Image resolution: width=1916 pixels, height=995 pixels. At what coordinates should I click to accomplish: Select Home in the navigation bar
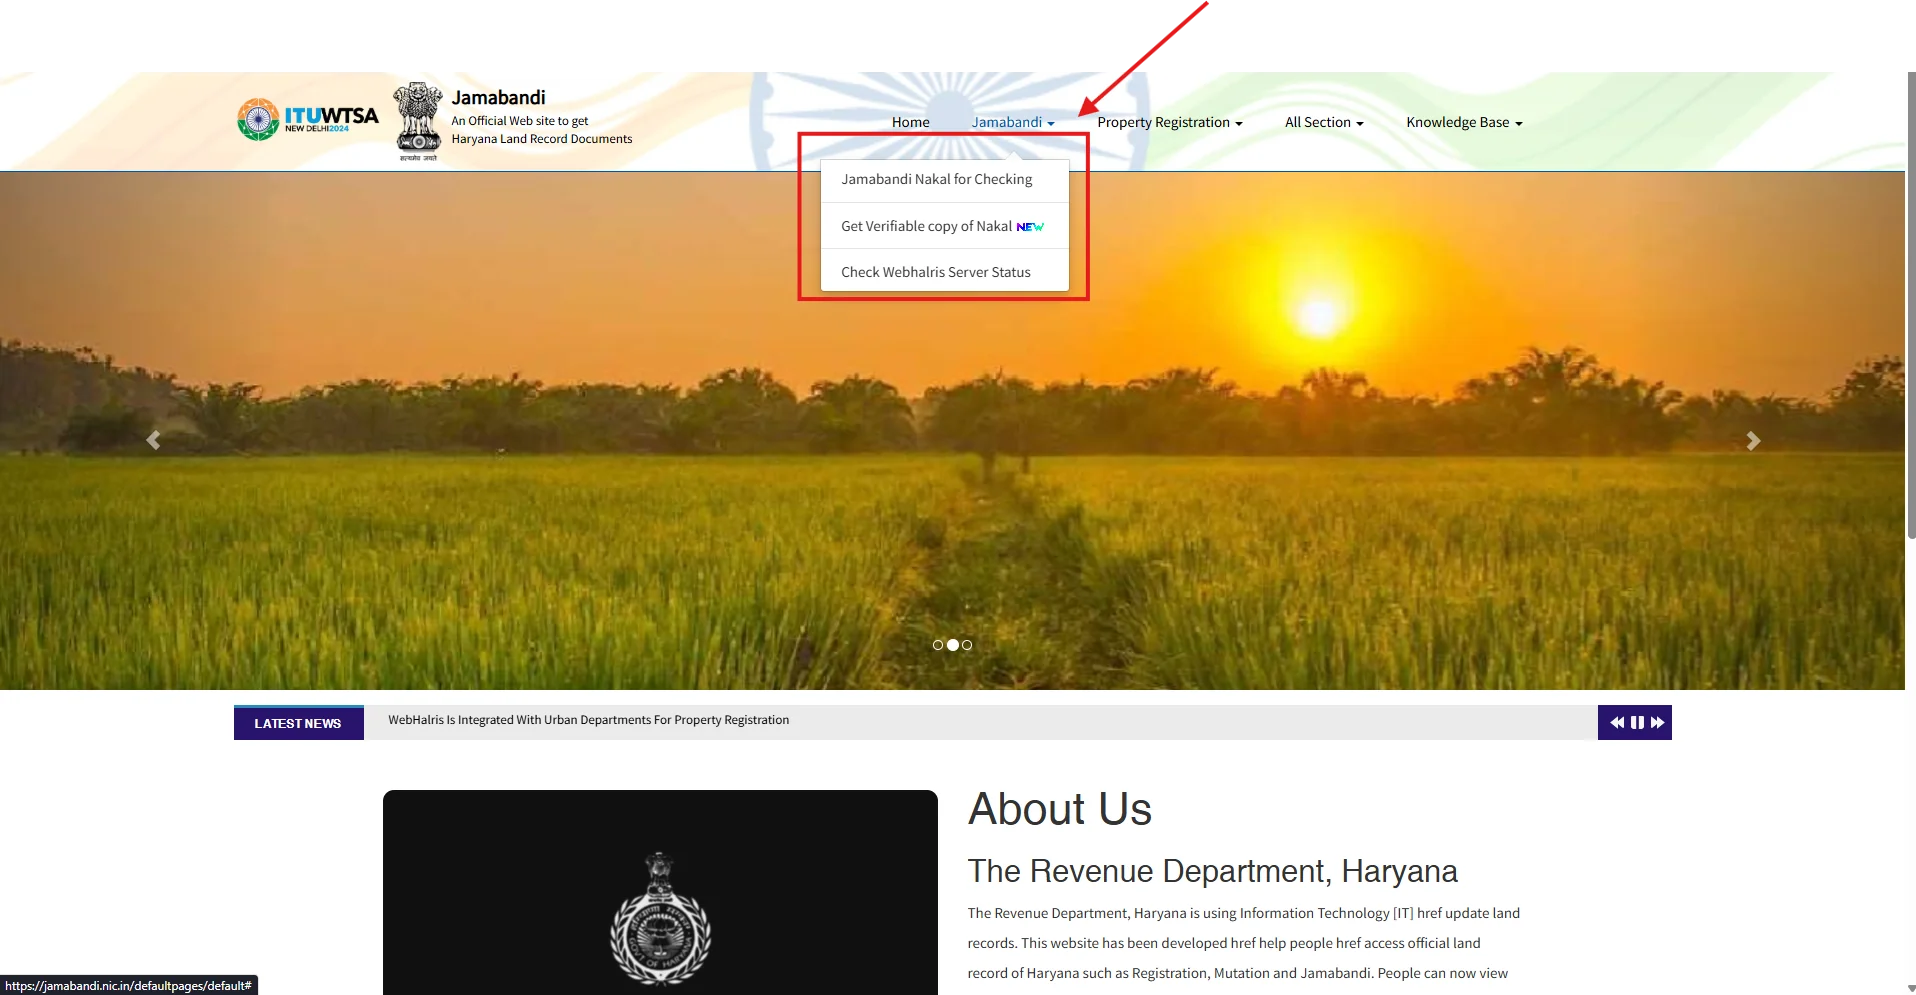coord(910,121)
